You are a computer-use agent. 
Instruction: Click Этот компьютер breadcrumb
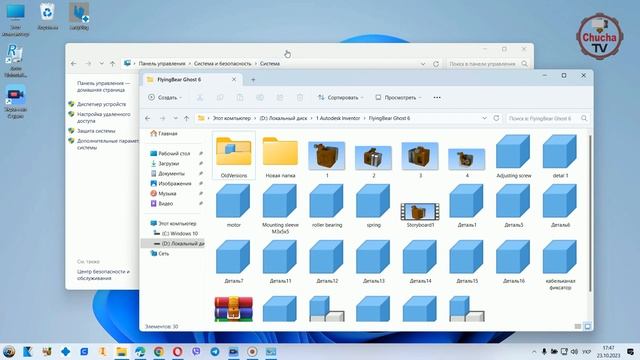click(x=231, y=118)
